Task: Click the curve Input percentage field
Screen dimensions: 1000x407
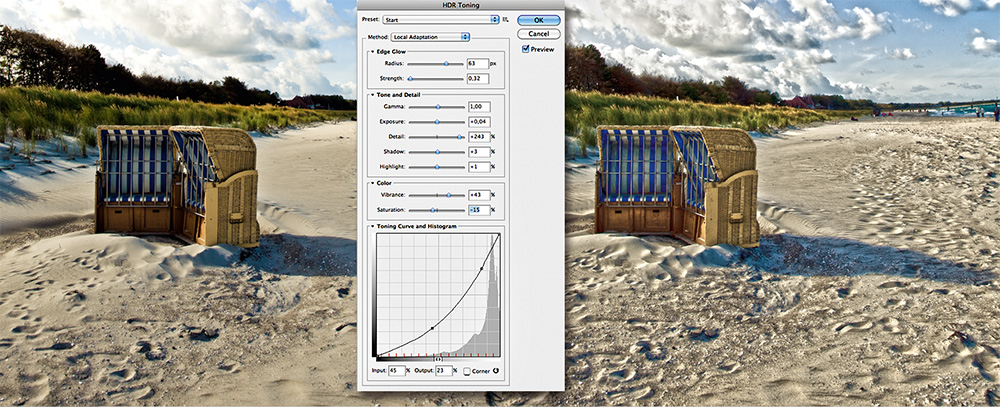Action: pyautogui.click(x=396, y=371)
